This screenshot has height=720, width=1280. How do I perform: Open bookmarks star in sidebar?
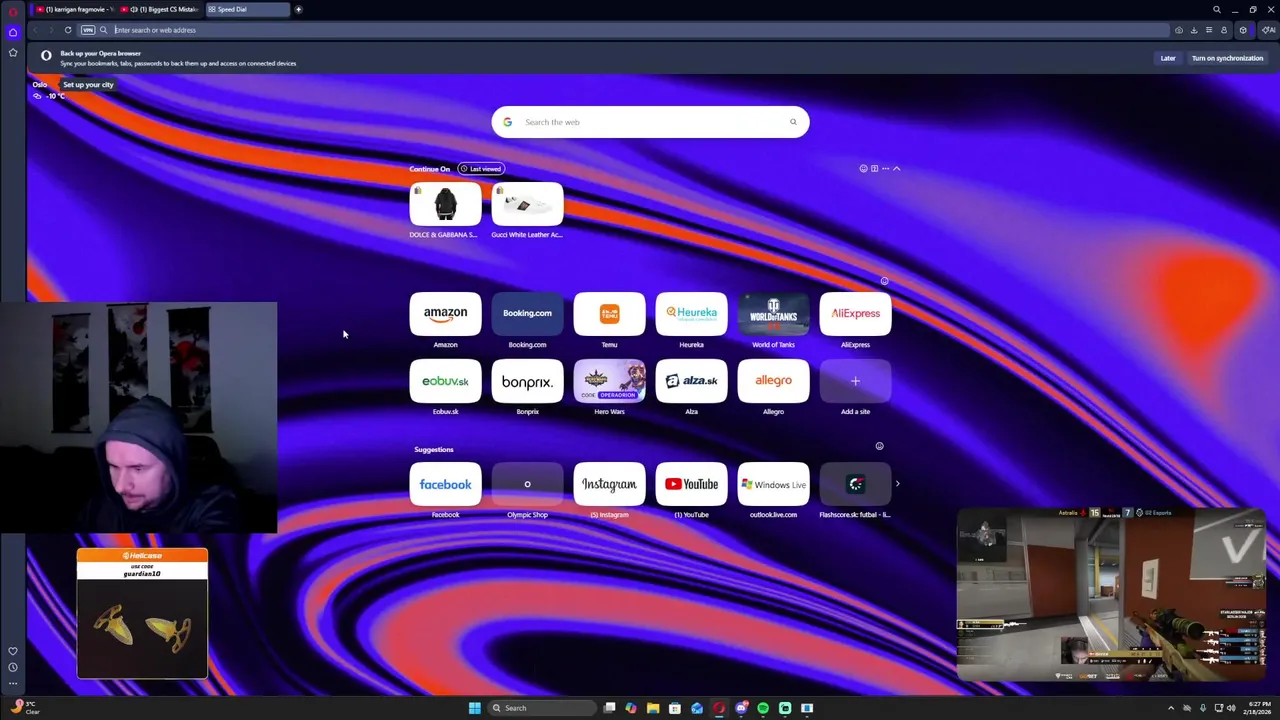click(13, 52)
